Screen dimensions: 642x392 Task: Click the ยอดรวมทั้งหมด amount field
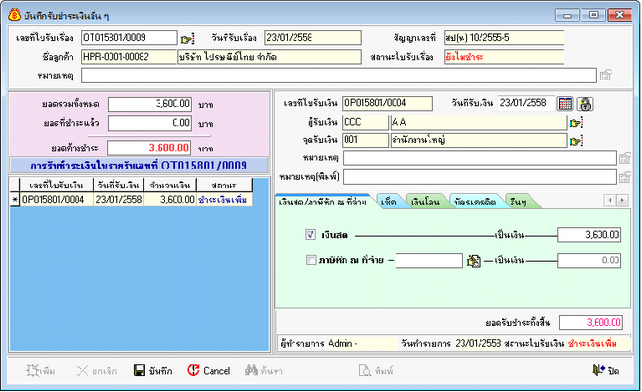(x=150, y=104)
